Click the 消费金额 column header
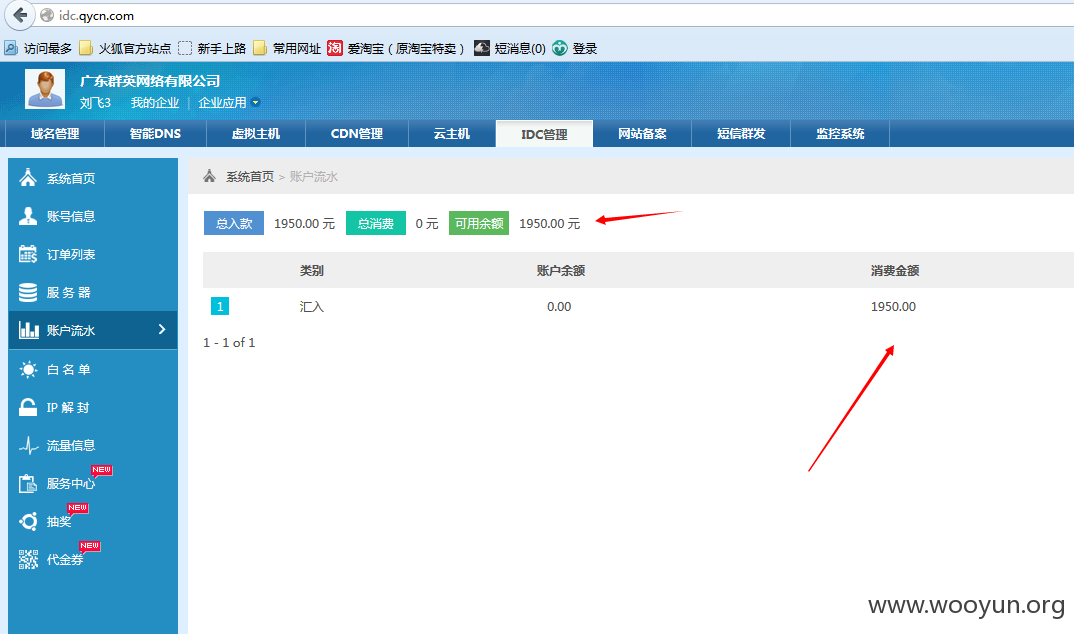This screenshot has width=1074, height=634. point(895,270)
